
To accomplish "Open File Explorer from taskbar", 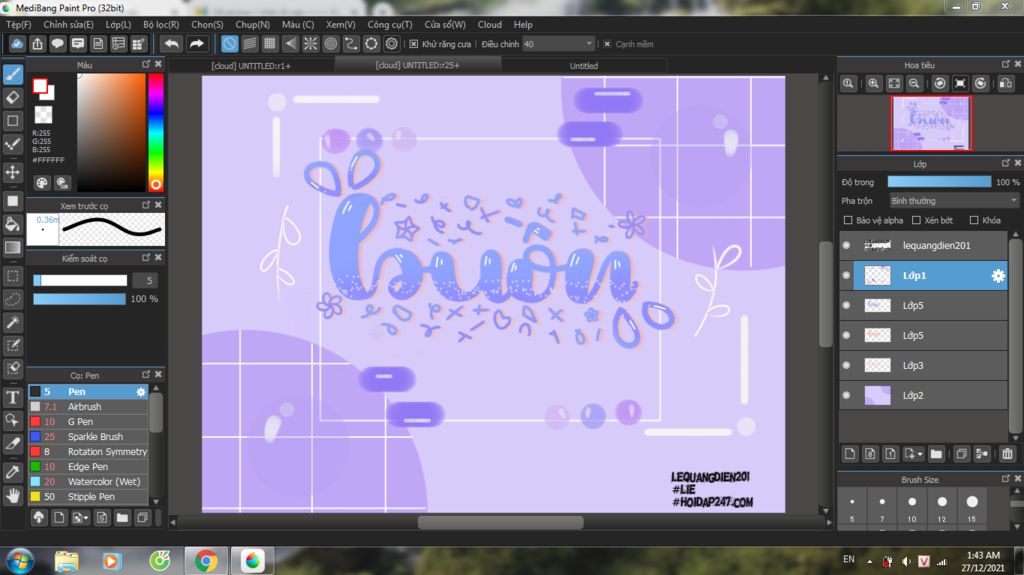I will [67, 561].
